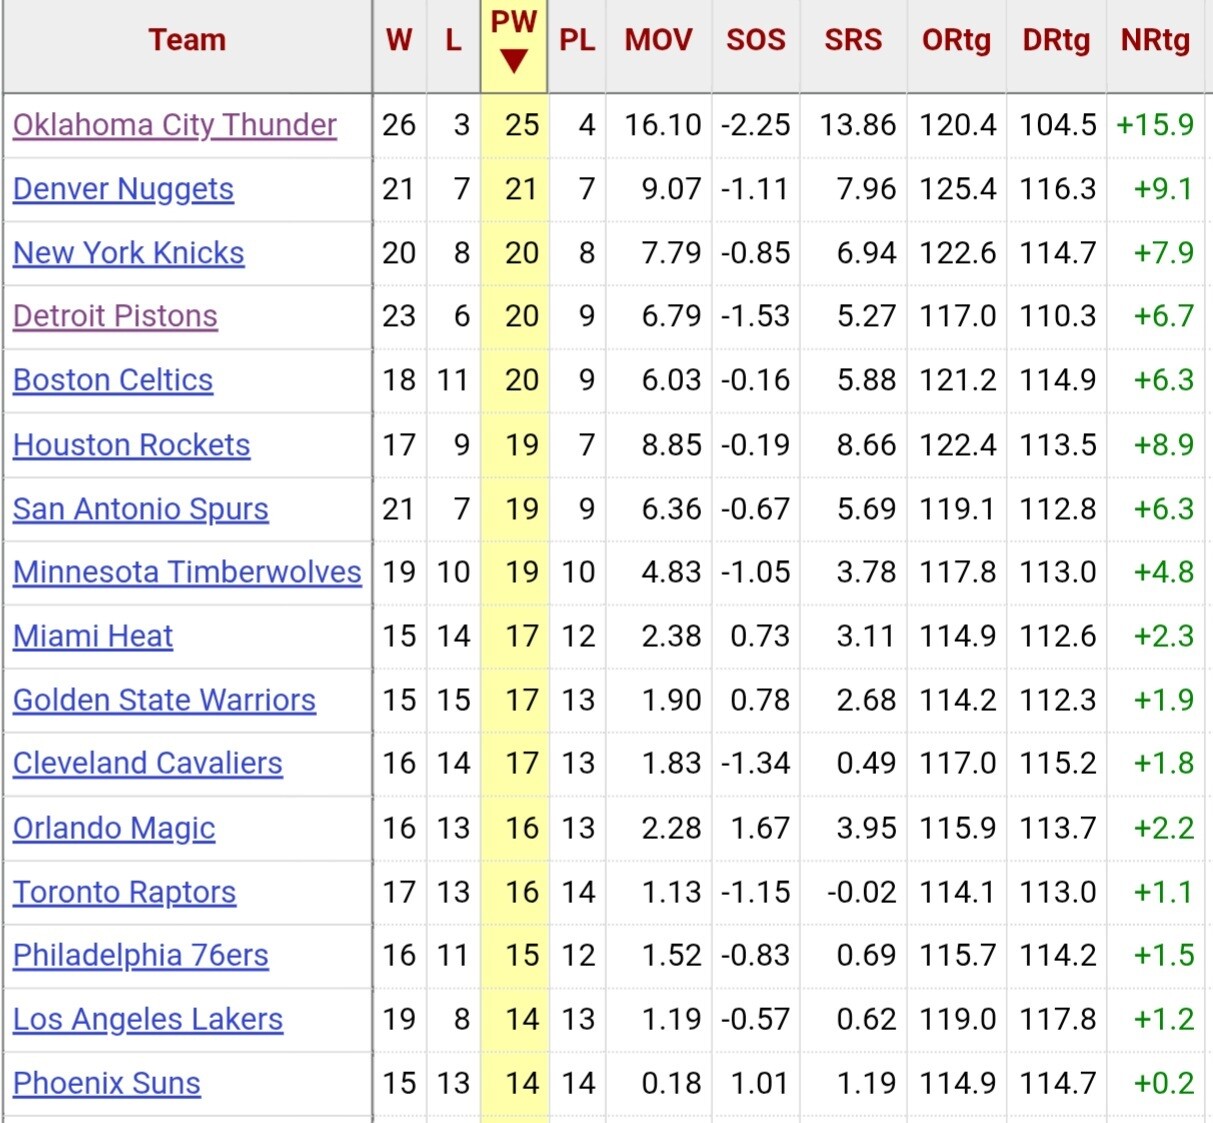
Task: Sort by L column header
Action: coord(453,40)
